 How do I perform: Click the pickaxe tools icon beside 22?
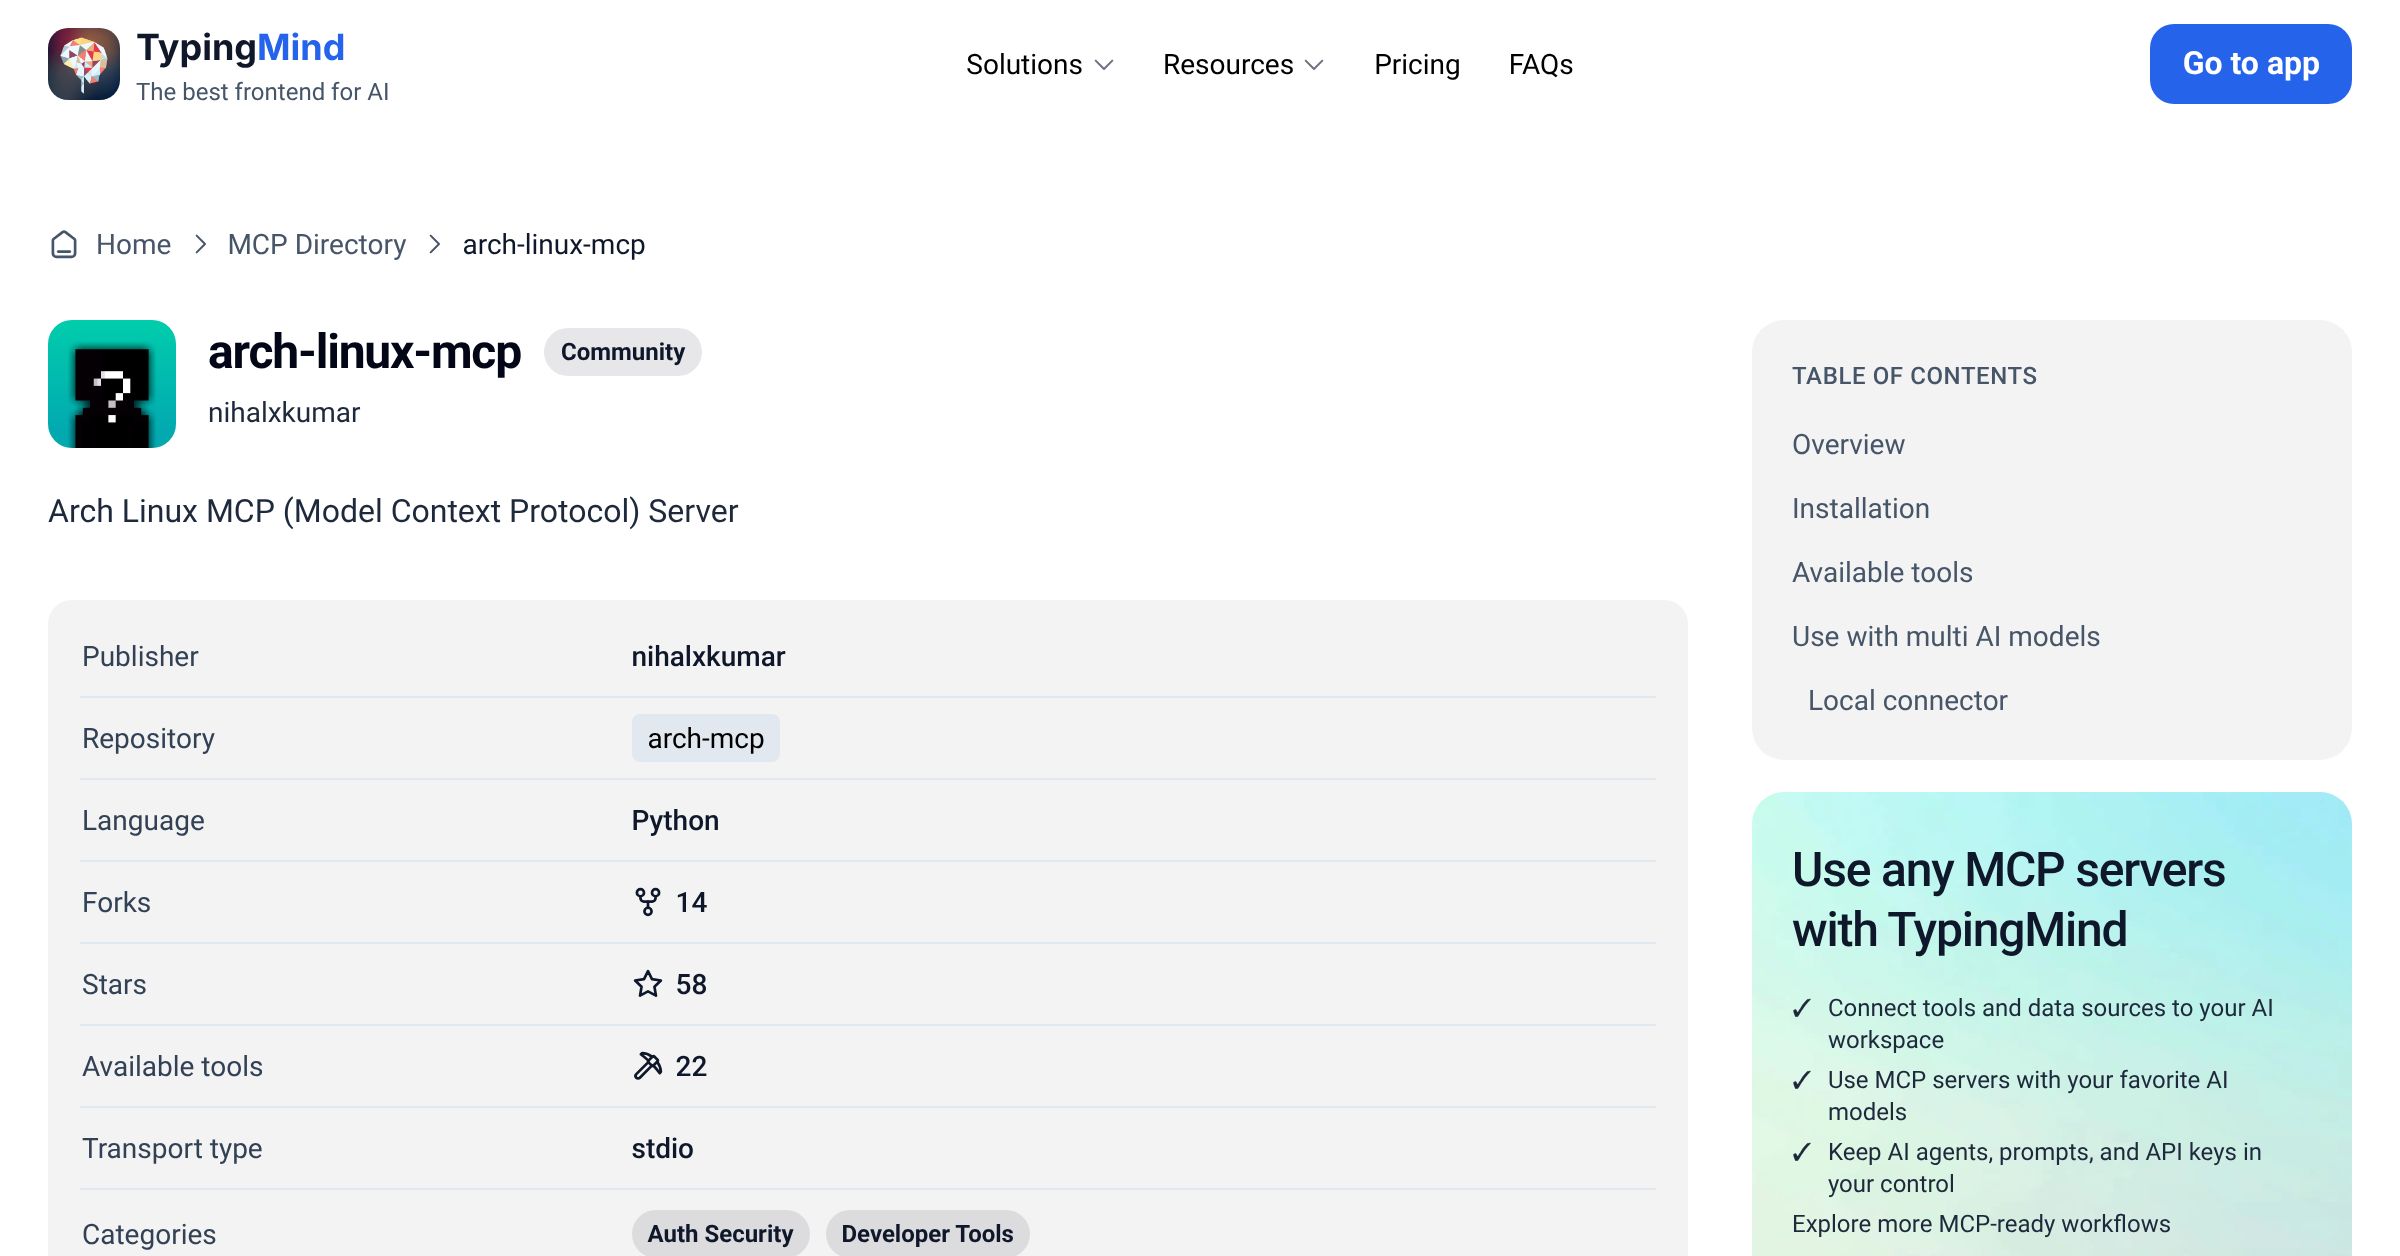point(648,1066)
